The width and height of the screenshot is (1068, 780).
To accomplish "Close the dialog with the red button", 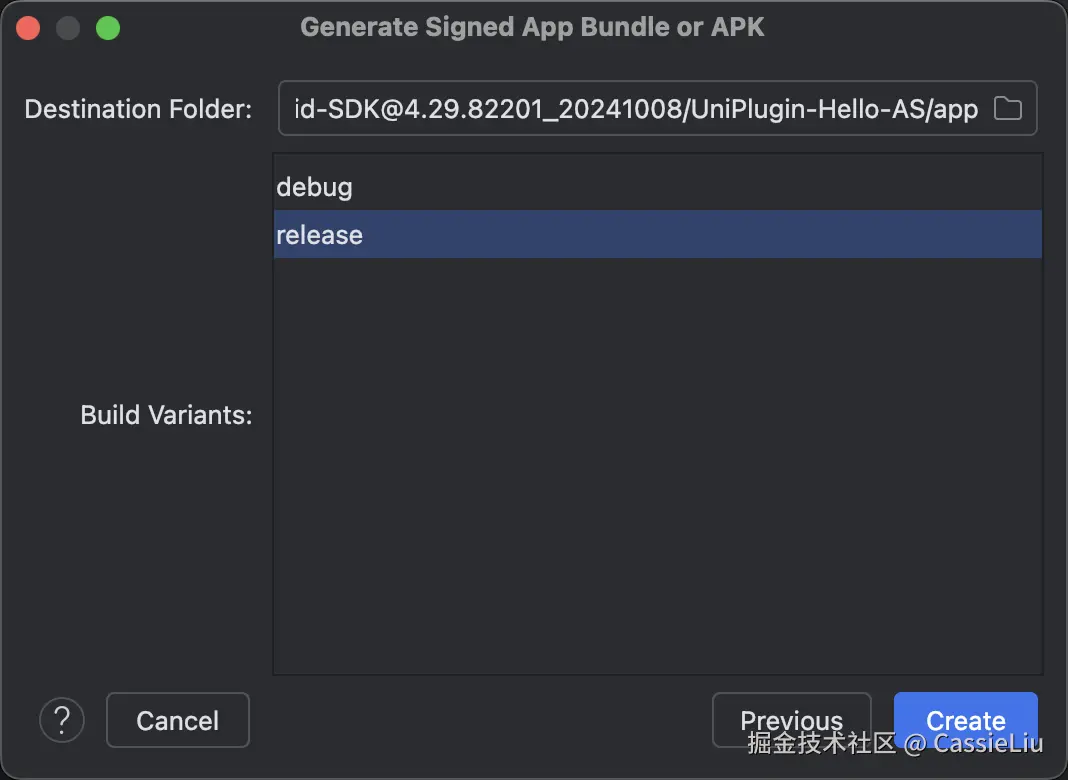I will coord(28,28).
